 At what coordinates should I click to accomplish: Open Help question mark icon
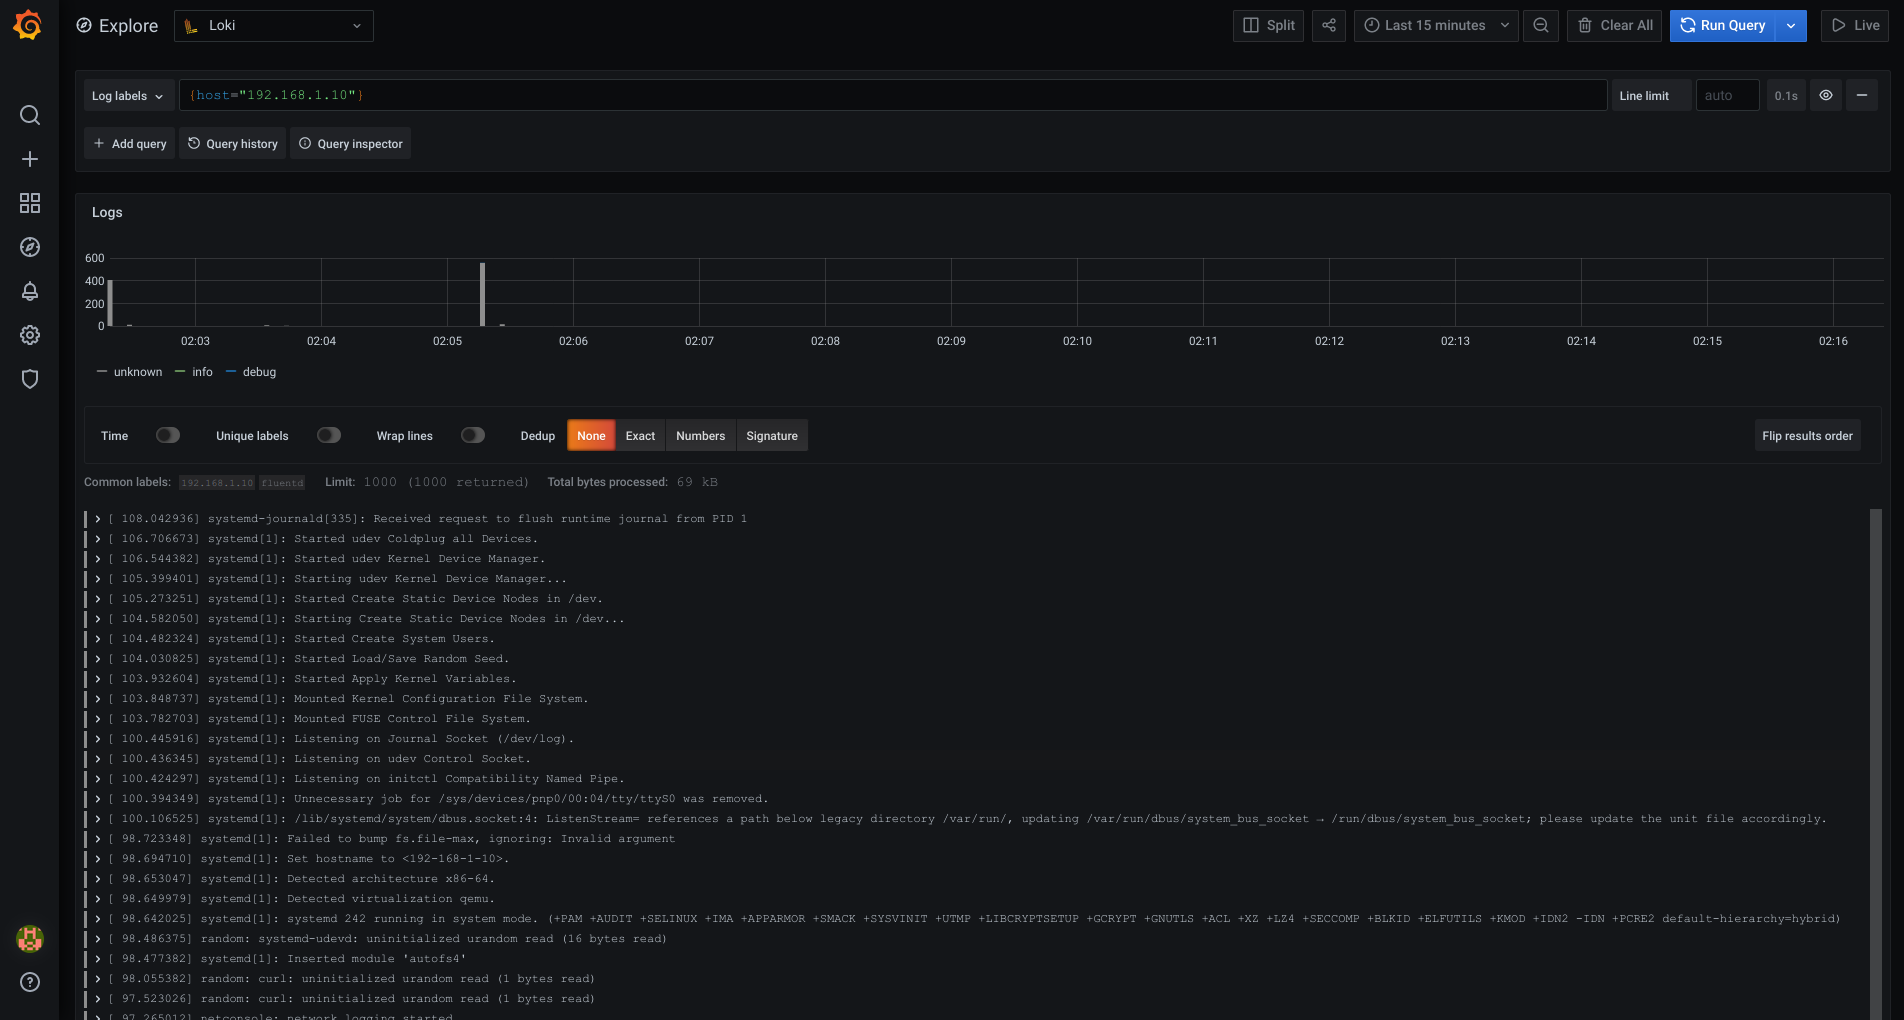(x=30, y=982)
